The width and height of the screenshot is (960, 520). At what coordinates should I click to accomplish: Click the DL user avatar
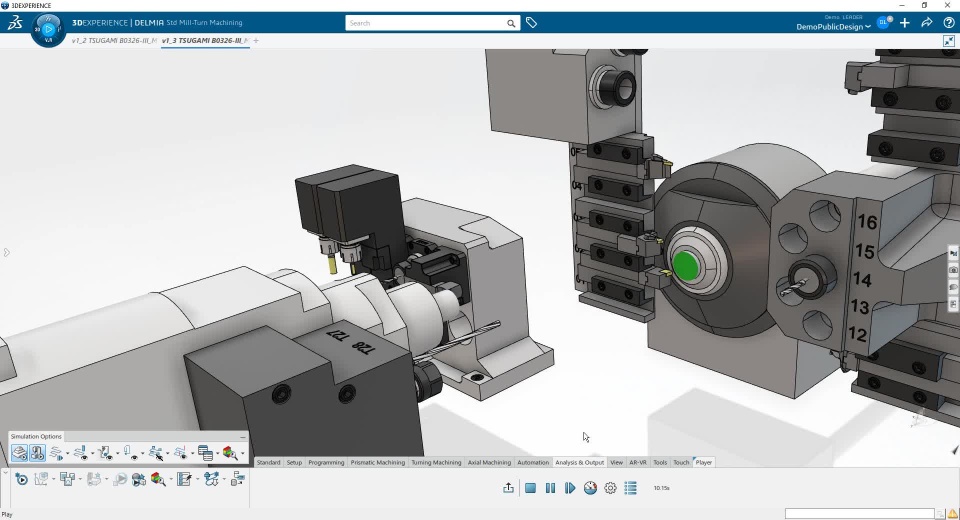pyautogui.click(x=883, y=23)
